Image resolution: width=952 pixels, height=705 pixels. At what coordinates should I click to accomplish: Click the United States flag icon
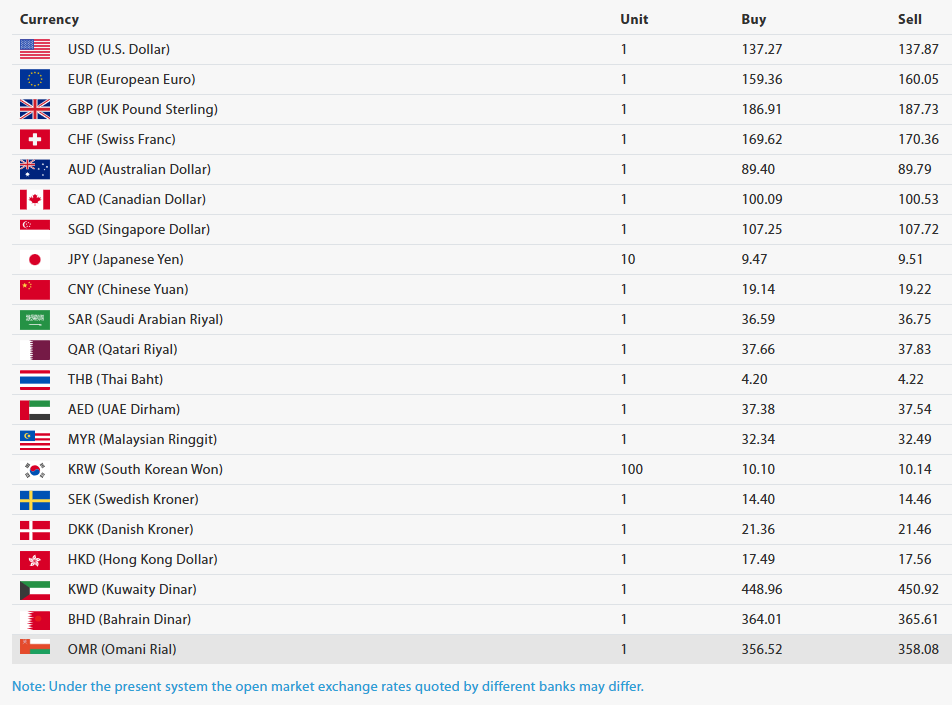pyautogui.click(x=35, y=49)
